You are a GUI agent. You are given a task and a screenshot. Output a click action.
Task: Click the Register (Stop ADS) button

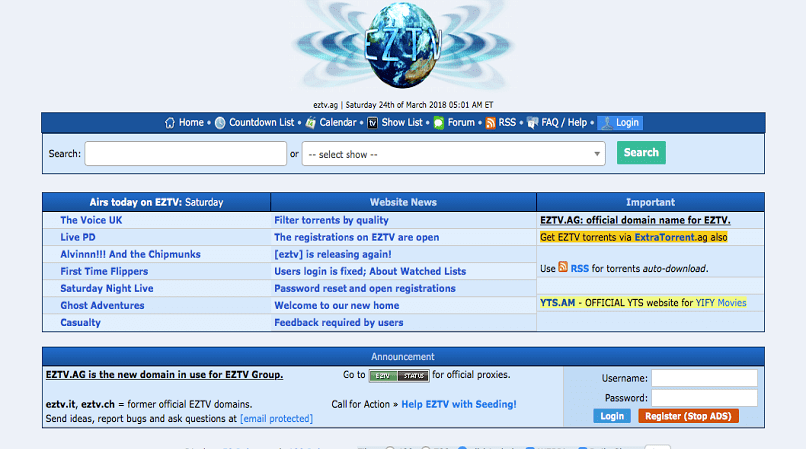pyautogui.click(x=688, y=416)
